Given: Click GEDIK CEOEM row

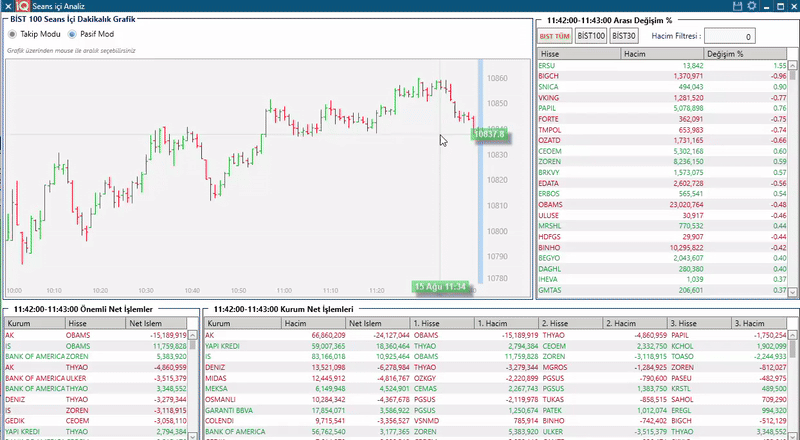Looking at the screenshot, I should coord(96,421).
